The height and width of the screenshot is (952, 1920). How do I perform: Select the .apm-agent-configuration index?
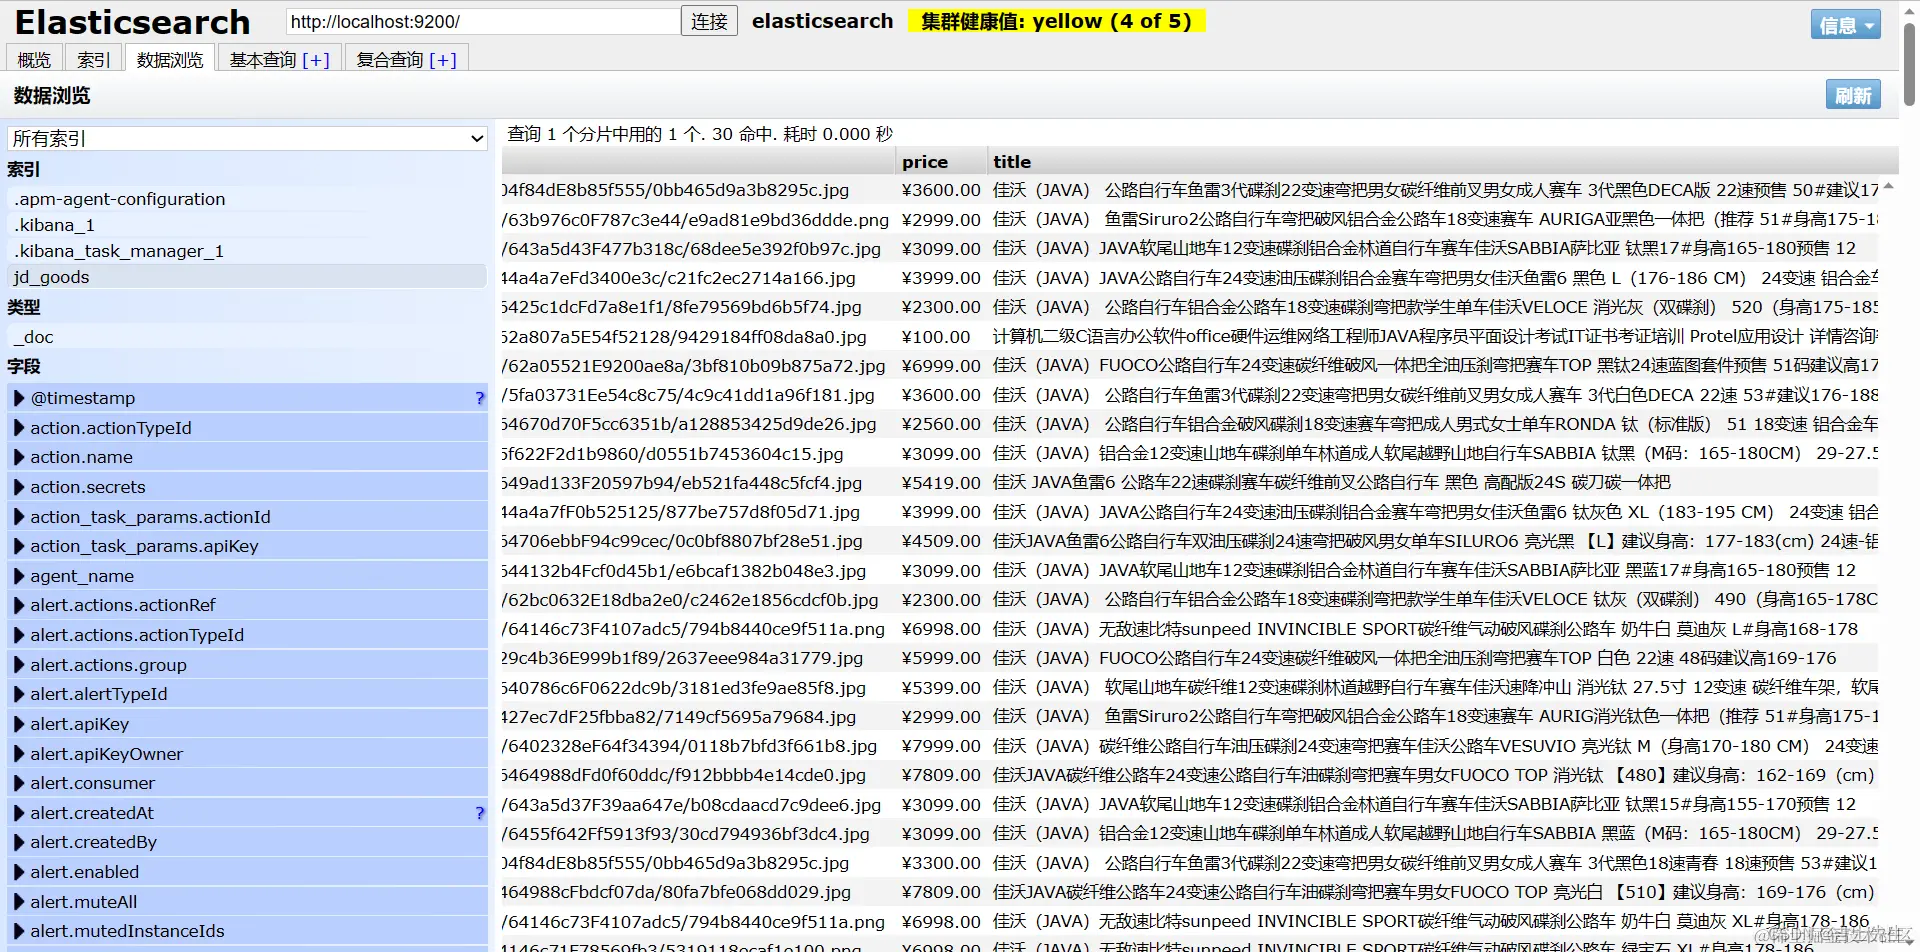[247, 199]
